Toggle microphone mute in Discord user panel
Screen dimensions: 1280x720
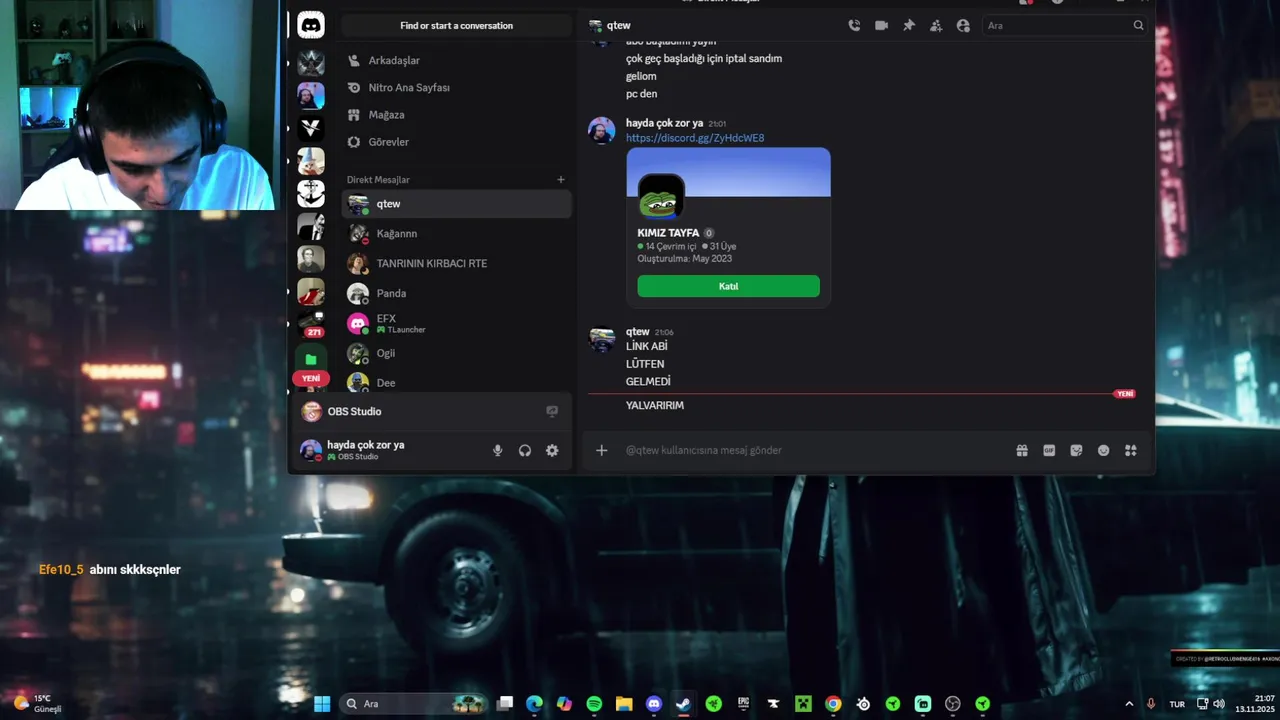click(x=498, y=450)
